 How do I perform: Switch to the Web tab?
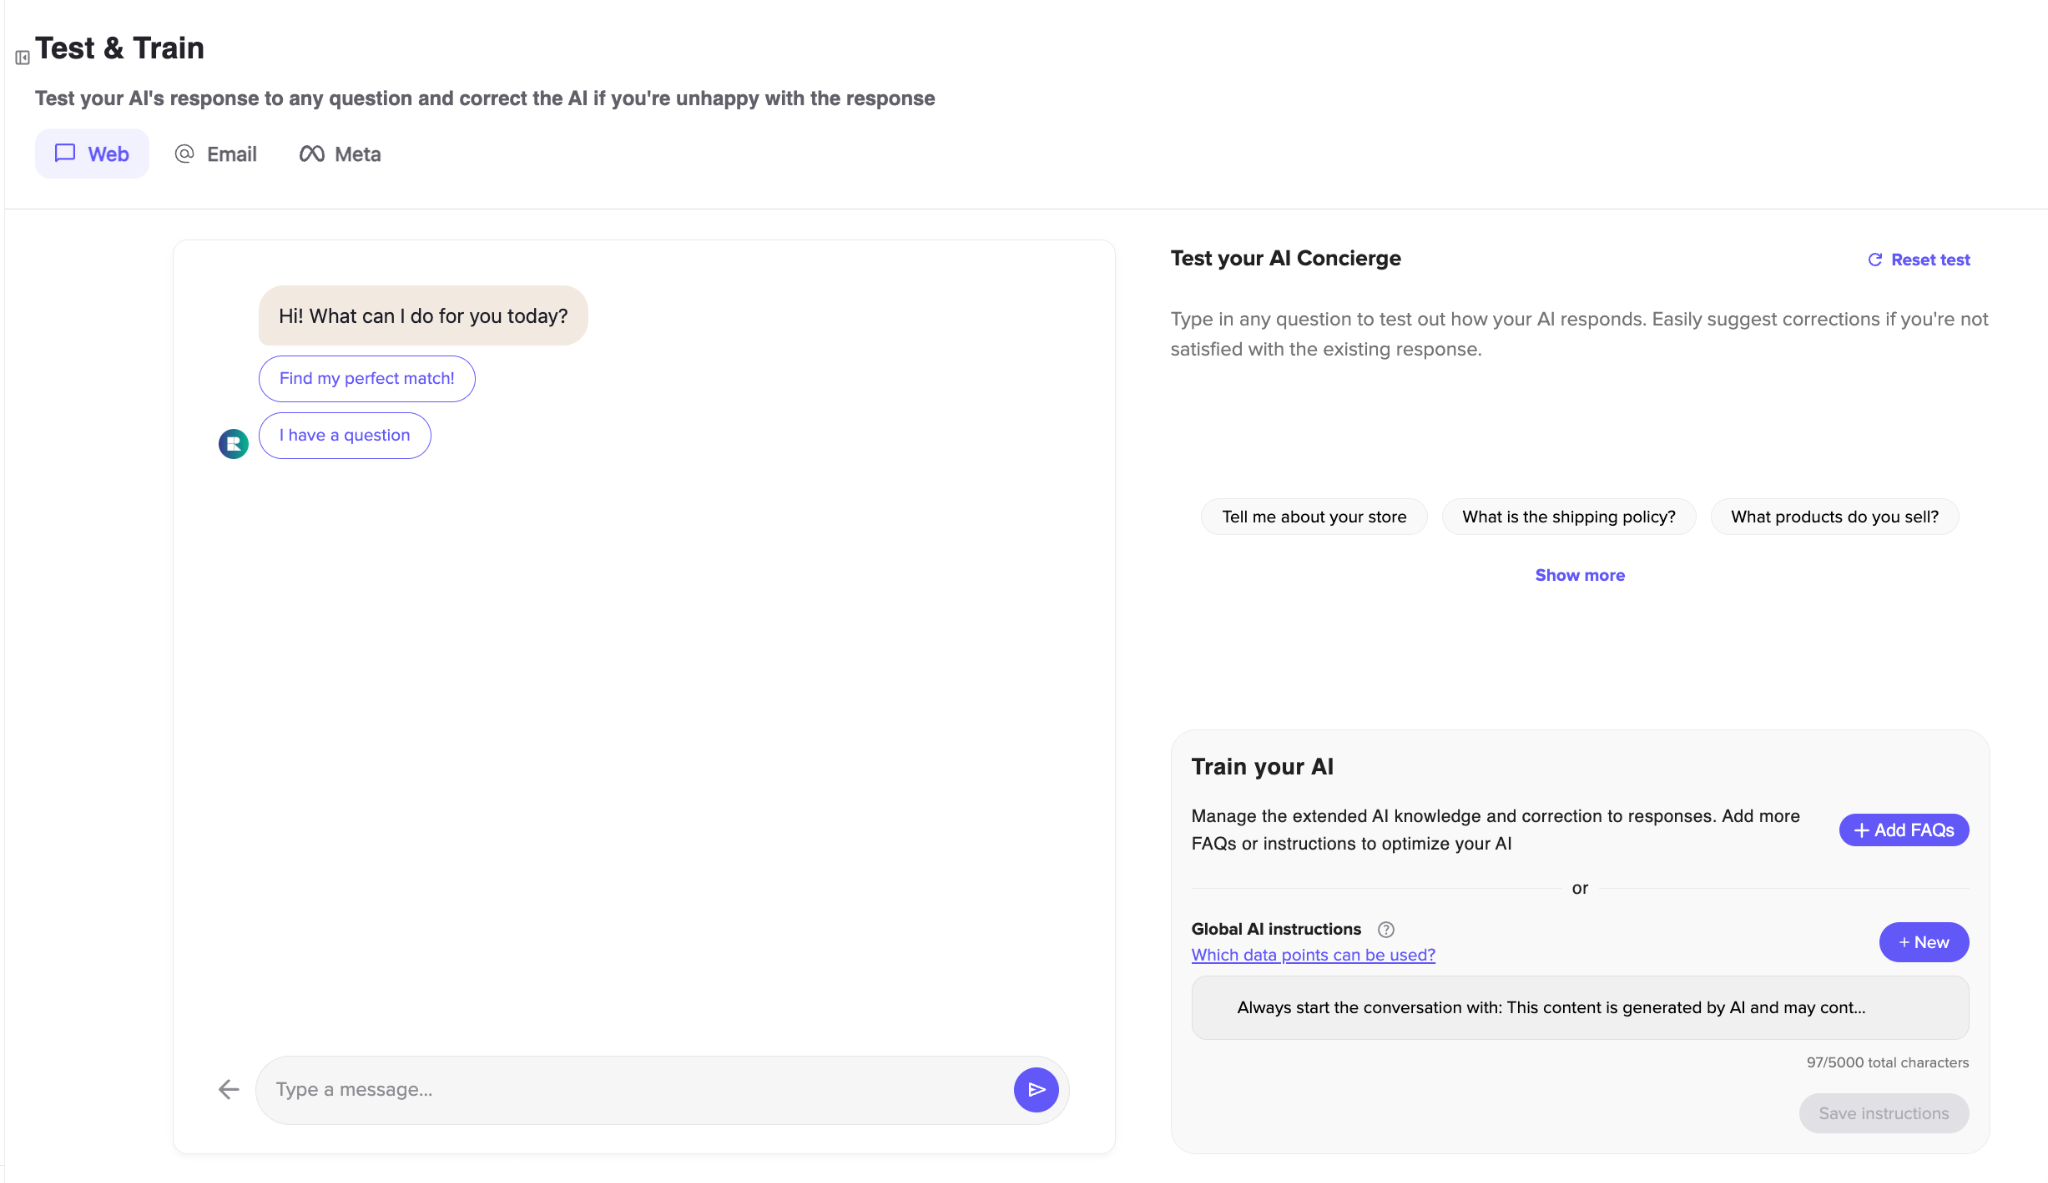click(x=92, y=154)
